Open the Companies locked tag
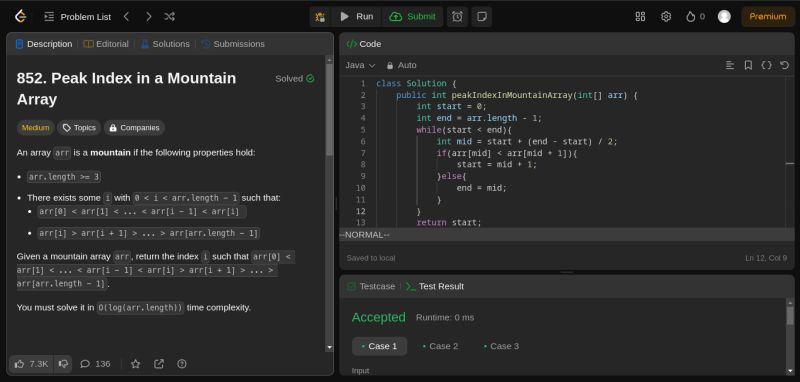Image resolution: width=800 pixels, height=382 pixels. click(x=134, y=128)
